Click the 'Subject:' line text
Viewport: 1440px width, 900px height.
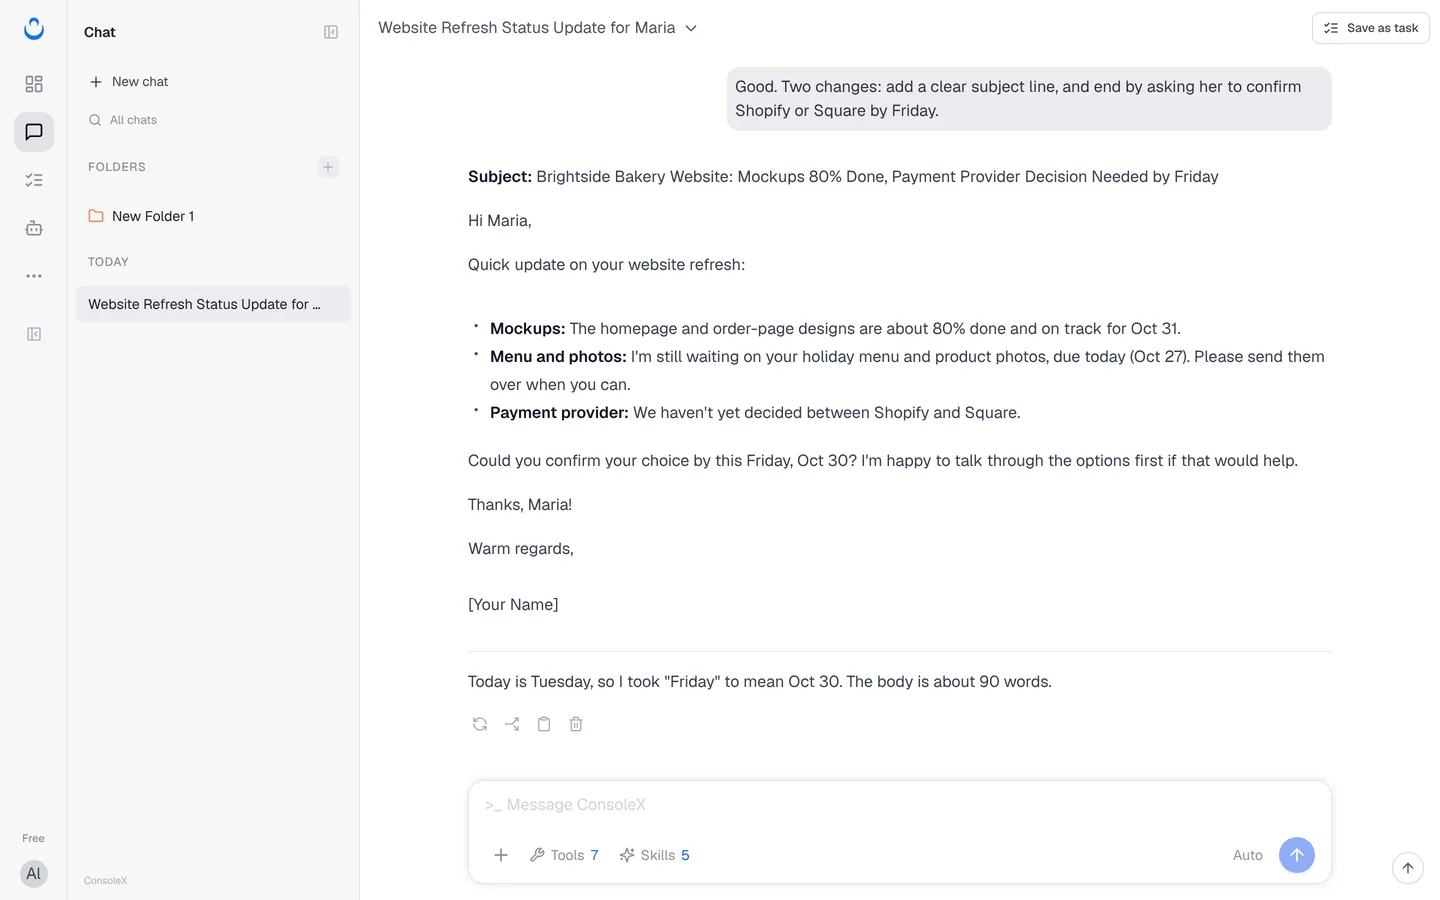coord(843,177)
